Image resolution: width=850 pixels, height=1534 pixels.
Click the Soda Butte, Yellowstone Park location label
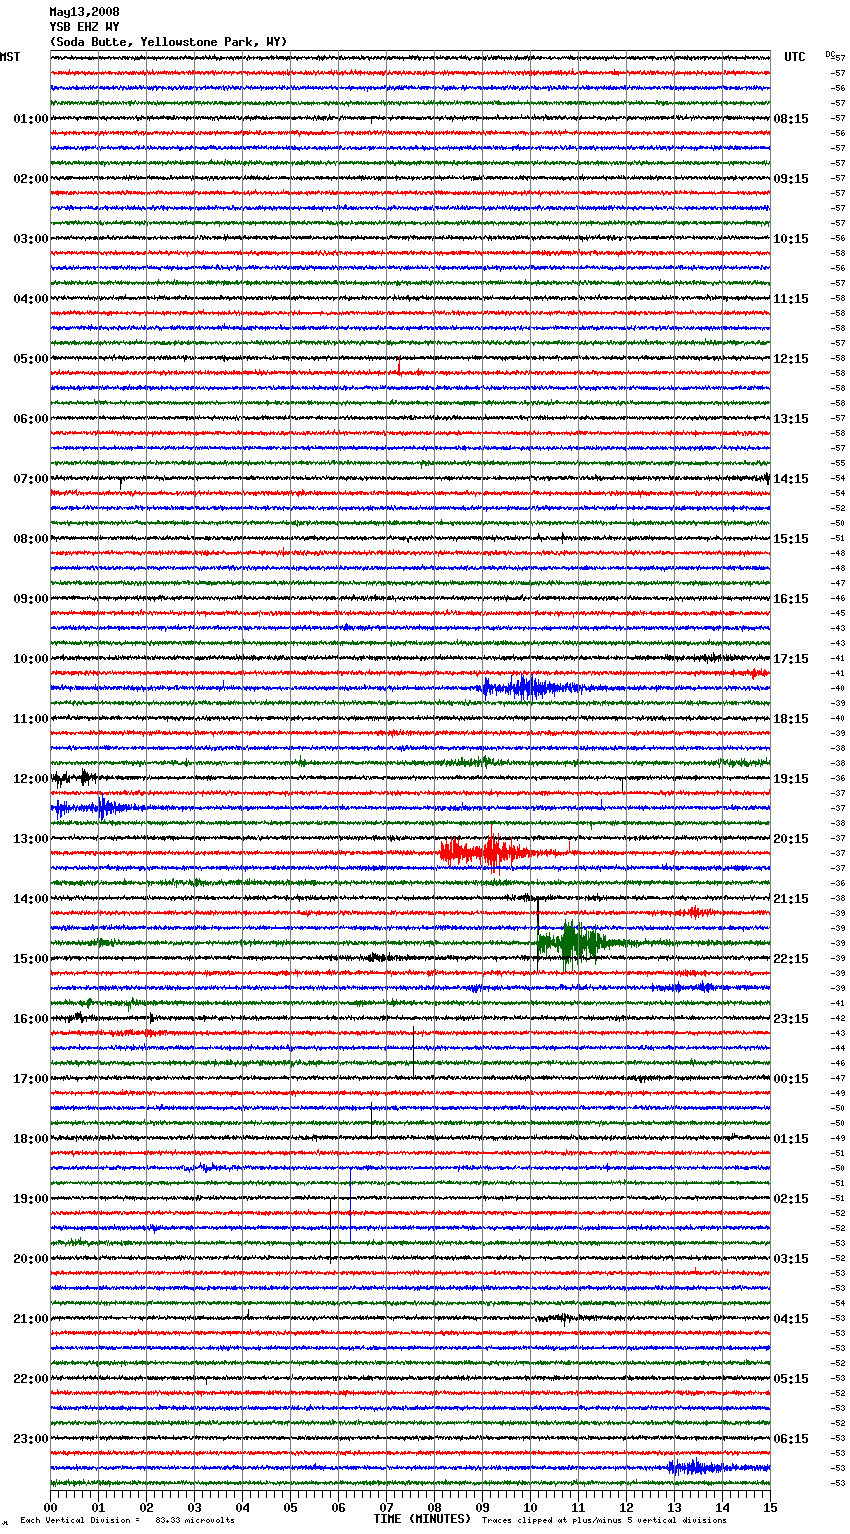(x=168, y=42)
